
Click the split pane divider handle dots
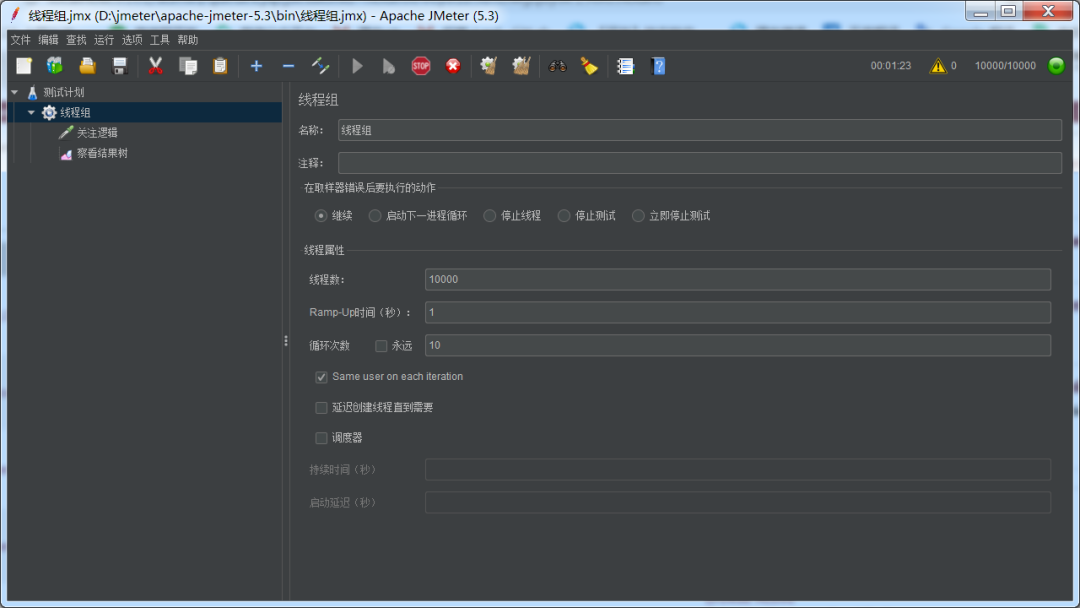(286, 341)
